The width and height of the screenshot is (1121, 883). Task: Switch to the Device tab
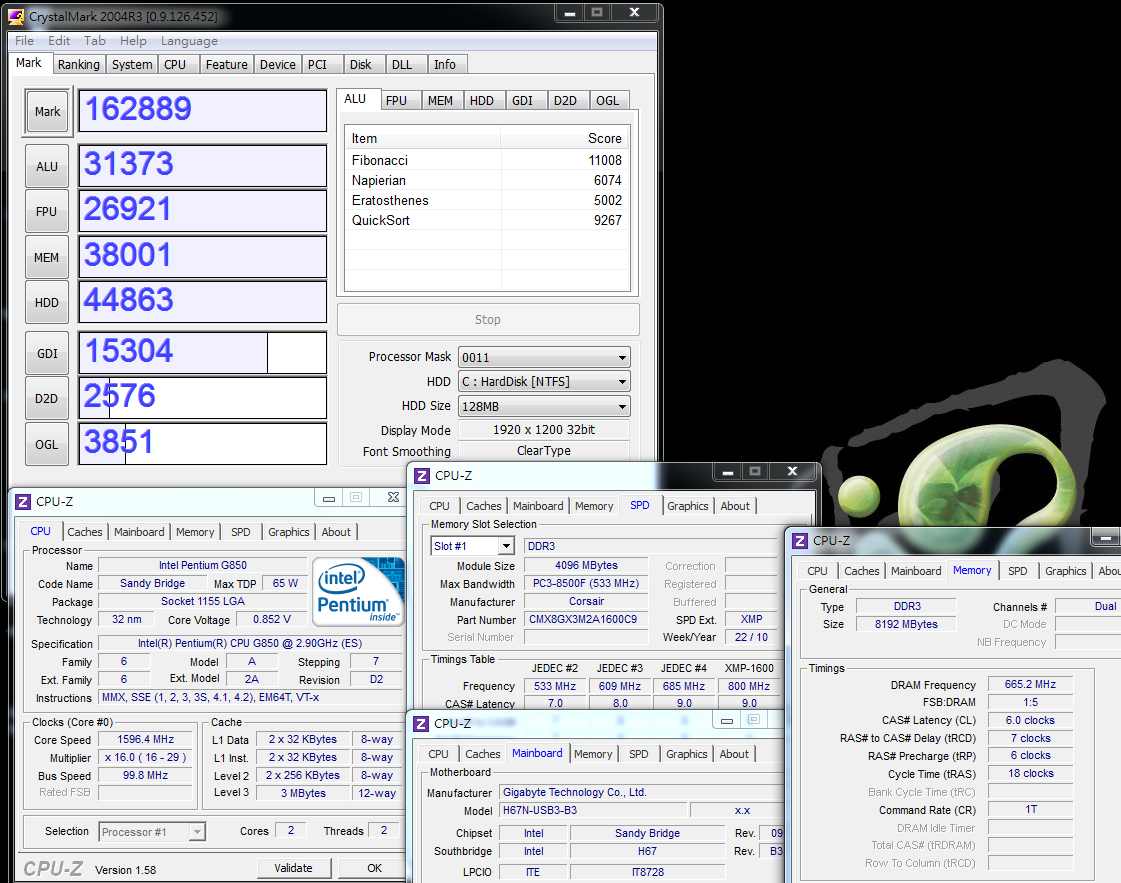pyautogui.click(x=277, y=64)
